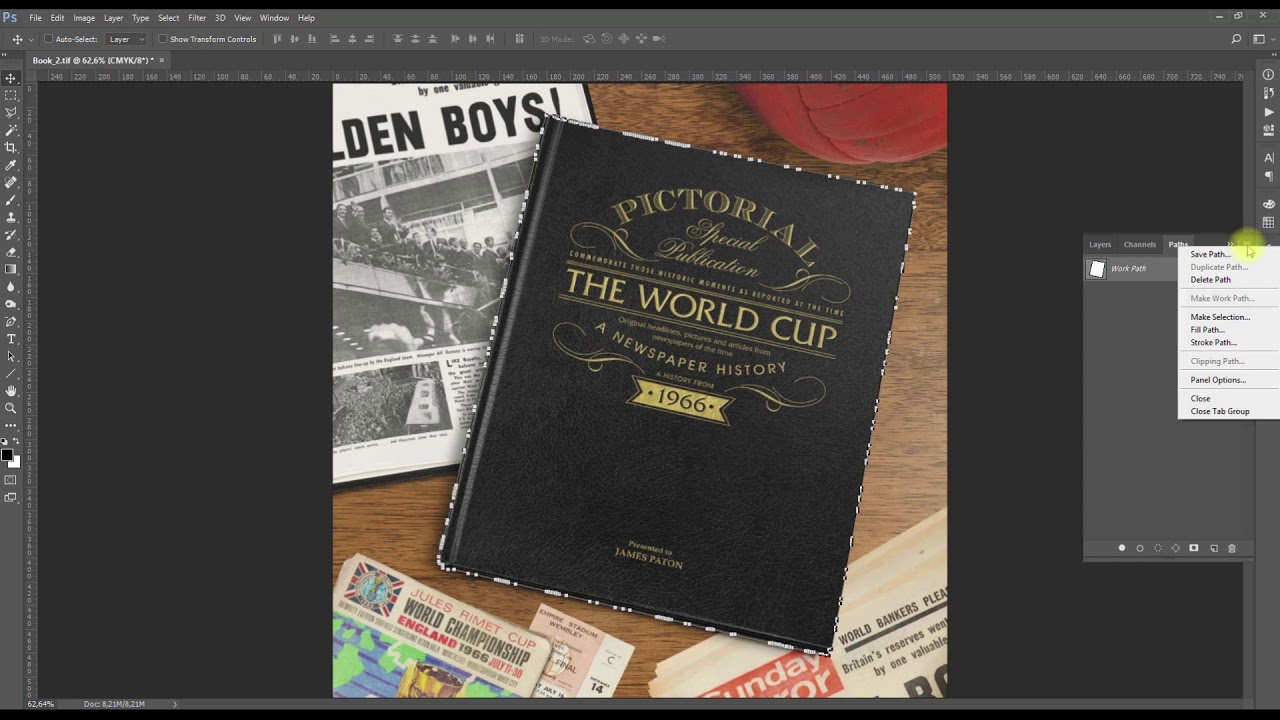This screenshot has height=720, width=1280.
Task: Choose Make Selection from panel menu
Action: (x=1220, y=317)
